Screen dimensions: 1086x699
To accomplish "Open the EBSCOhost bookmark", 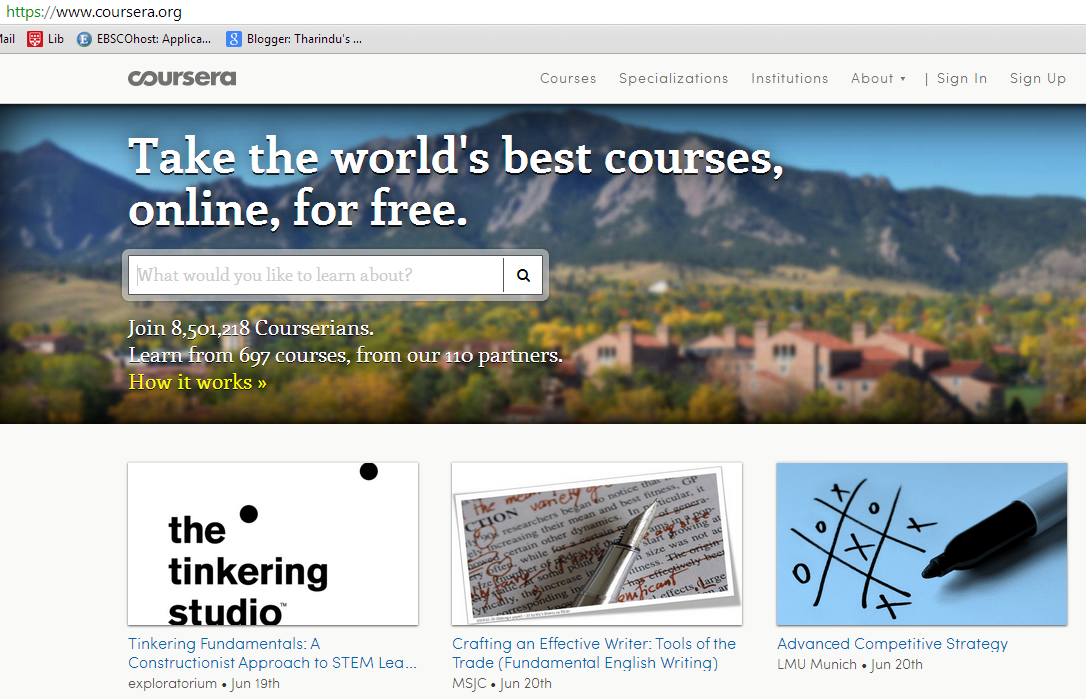I will coord(144,39).
